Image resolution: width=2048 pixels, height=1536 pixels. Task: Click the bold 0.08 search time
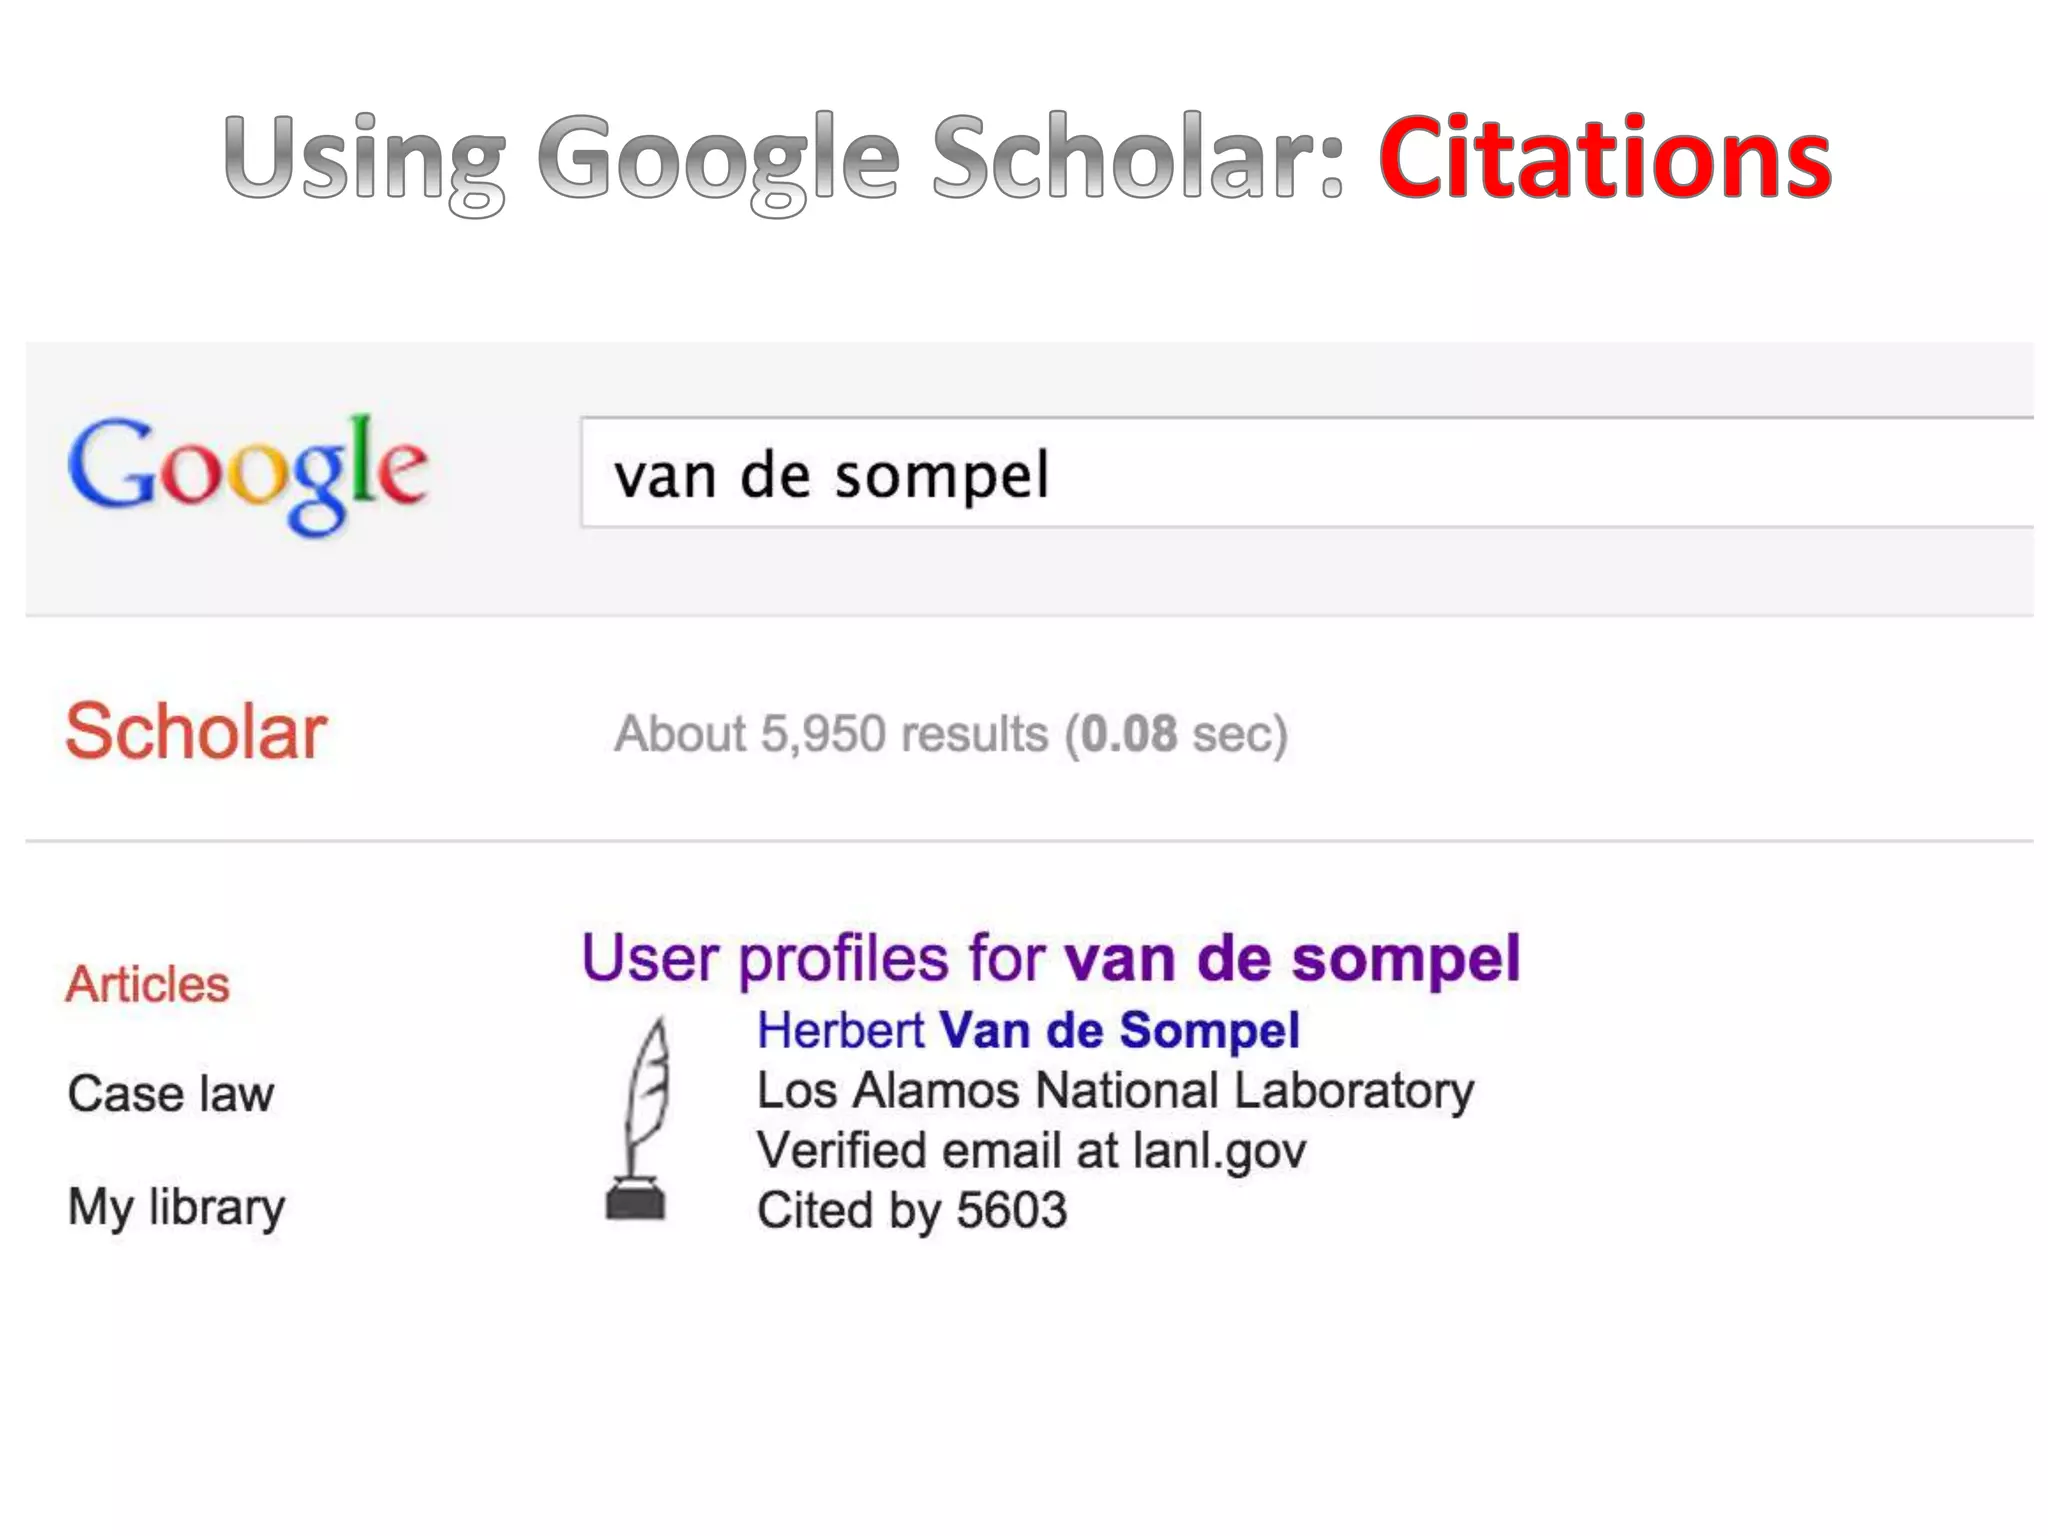(1128, 734)
